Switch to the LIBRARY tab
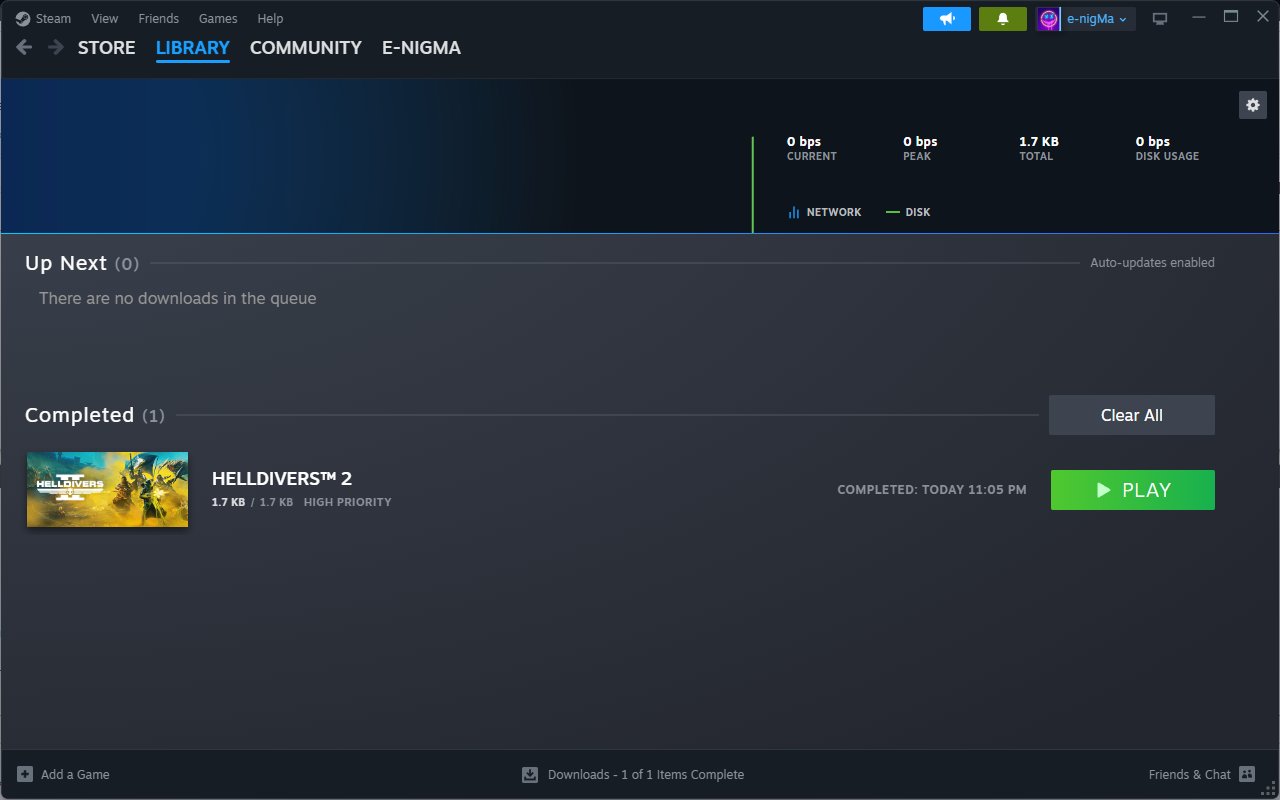 click(x=192, y=48)
